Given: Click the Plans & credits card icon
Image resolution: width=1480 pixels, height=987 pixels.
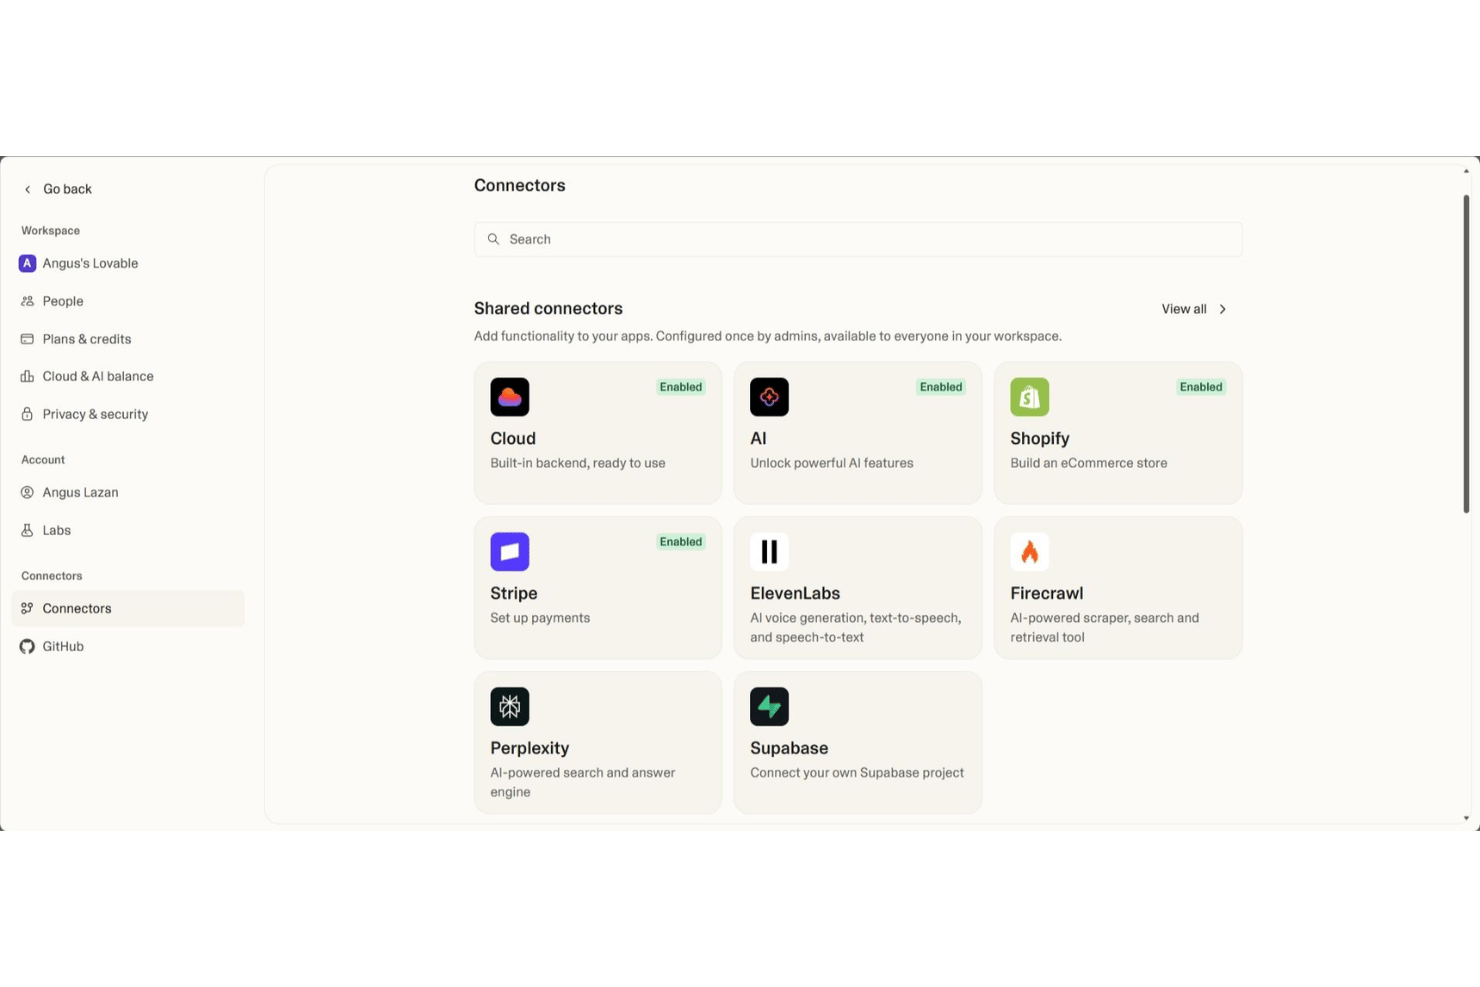Looking at the screenshot, I should [x=27, y=339].
